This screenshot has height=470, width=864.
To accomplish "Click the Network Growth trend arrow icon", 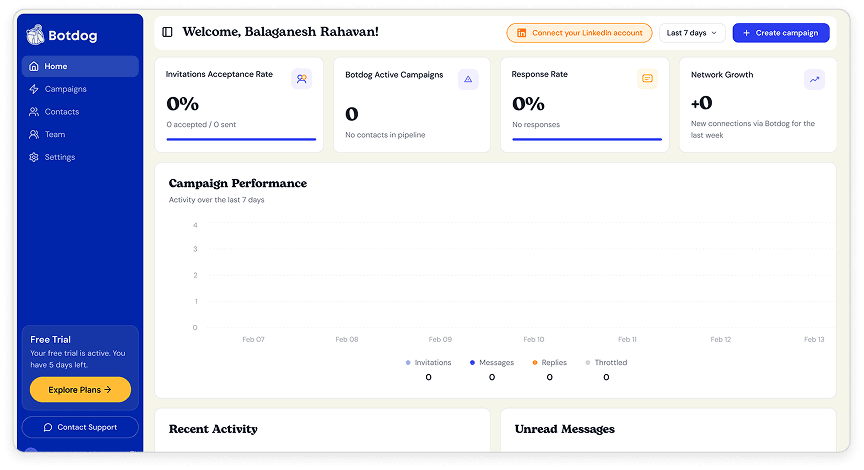I will 814,79.
